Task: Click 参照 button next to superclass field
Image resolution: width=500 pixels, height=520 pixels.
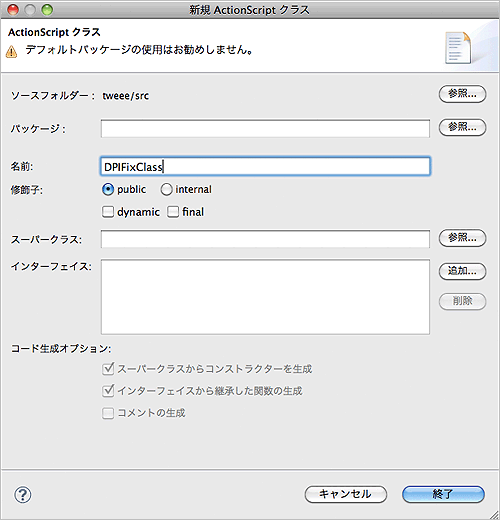Action: tap(462, 238)
